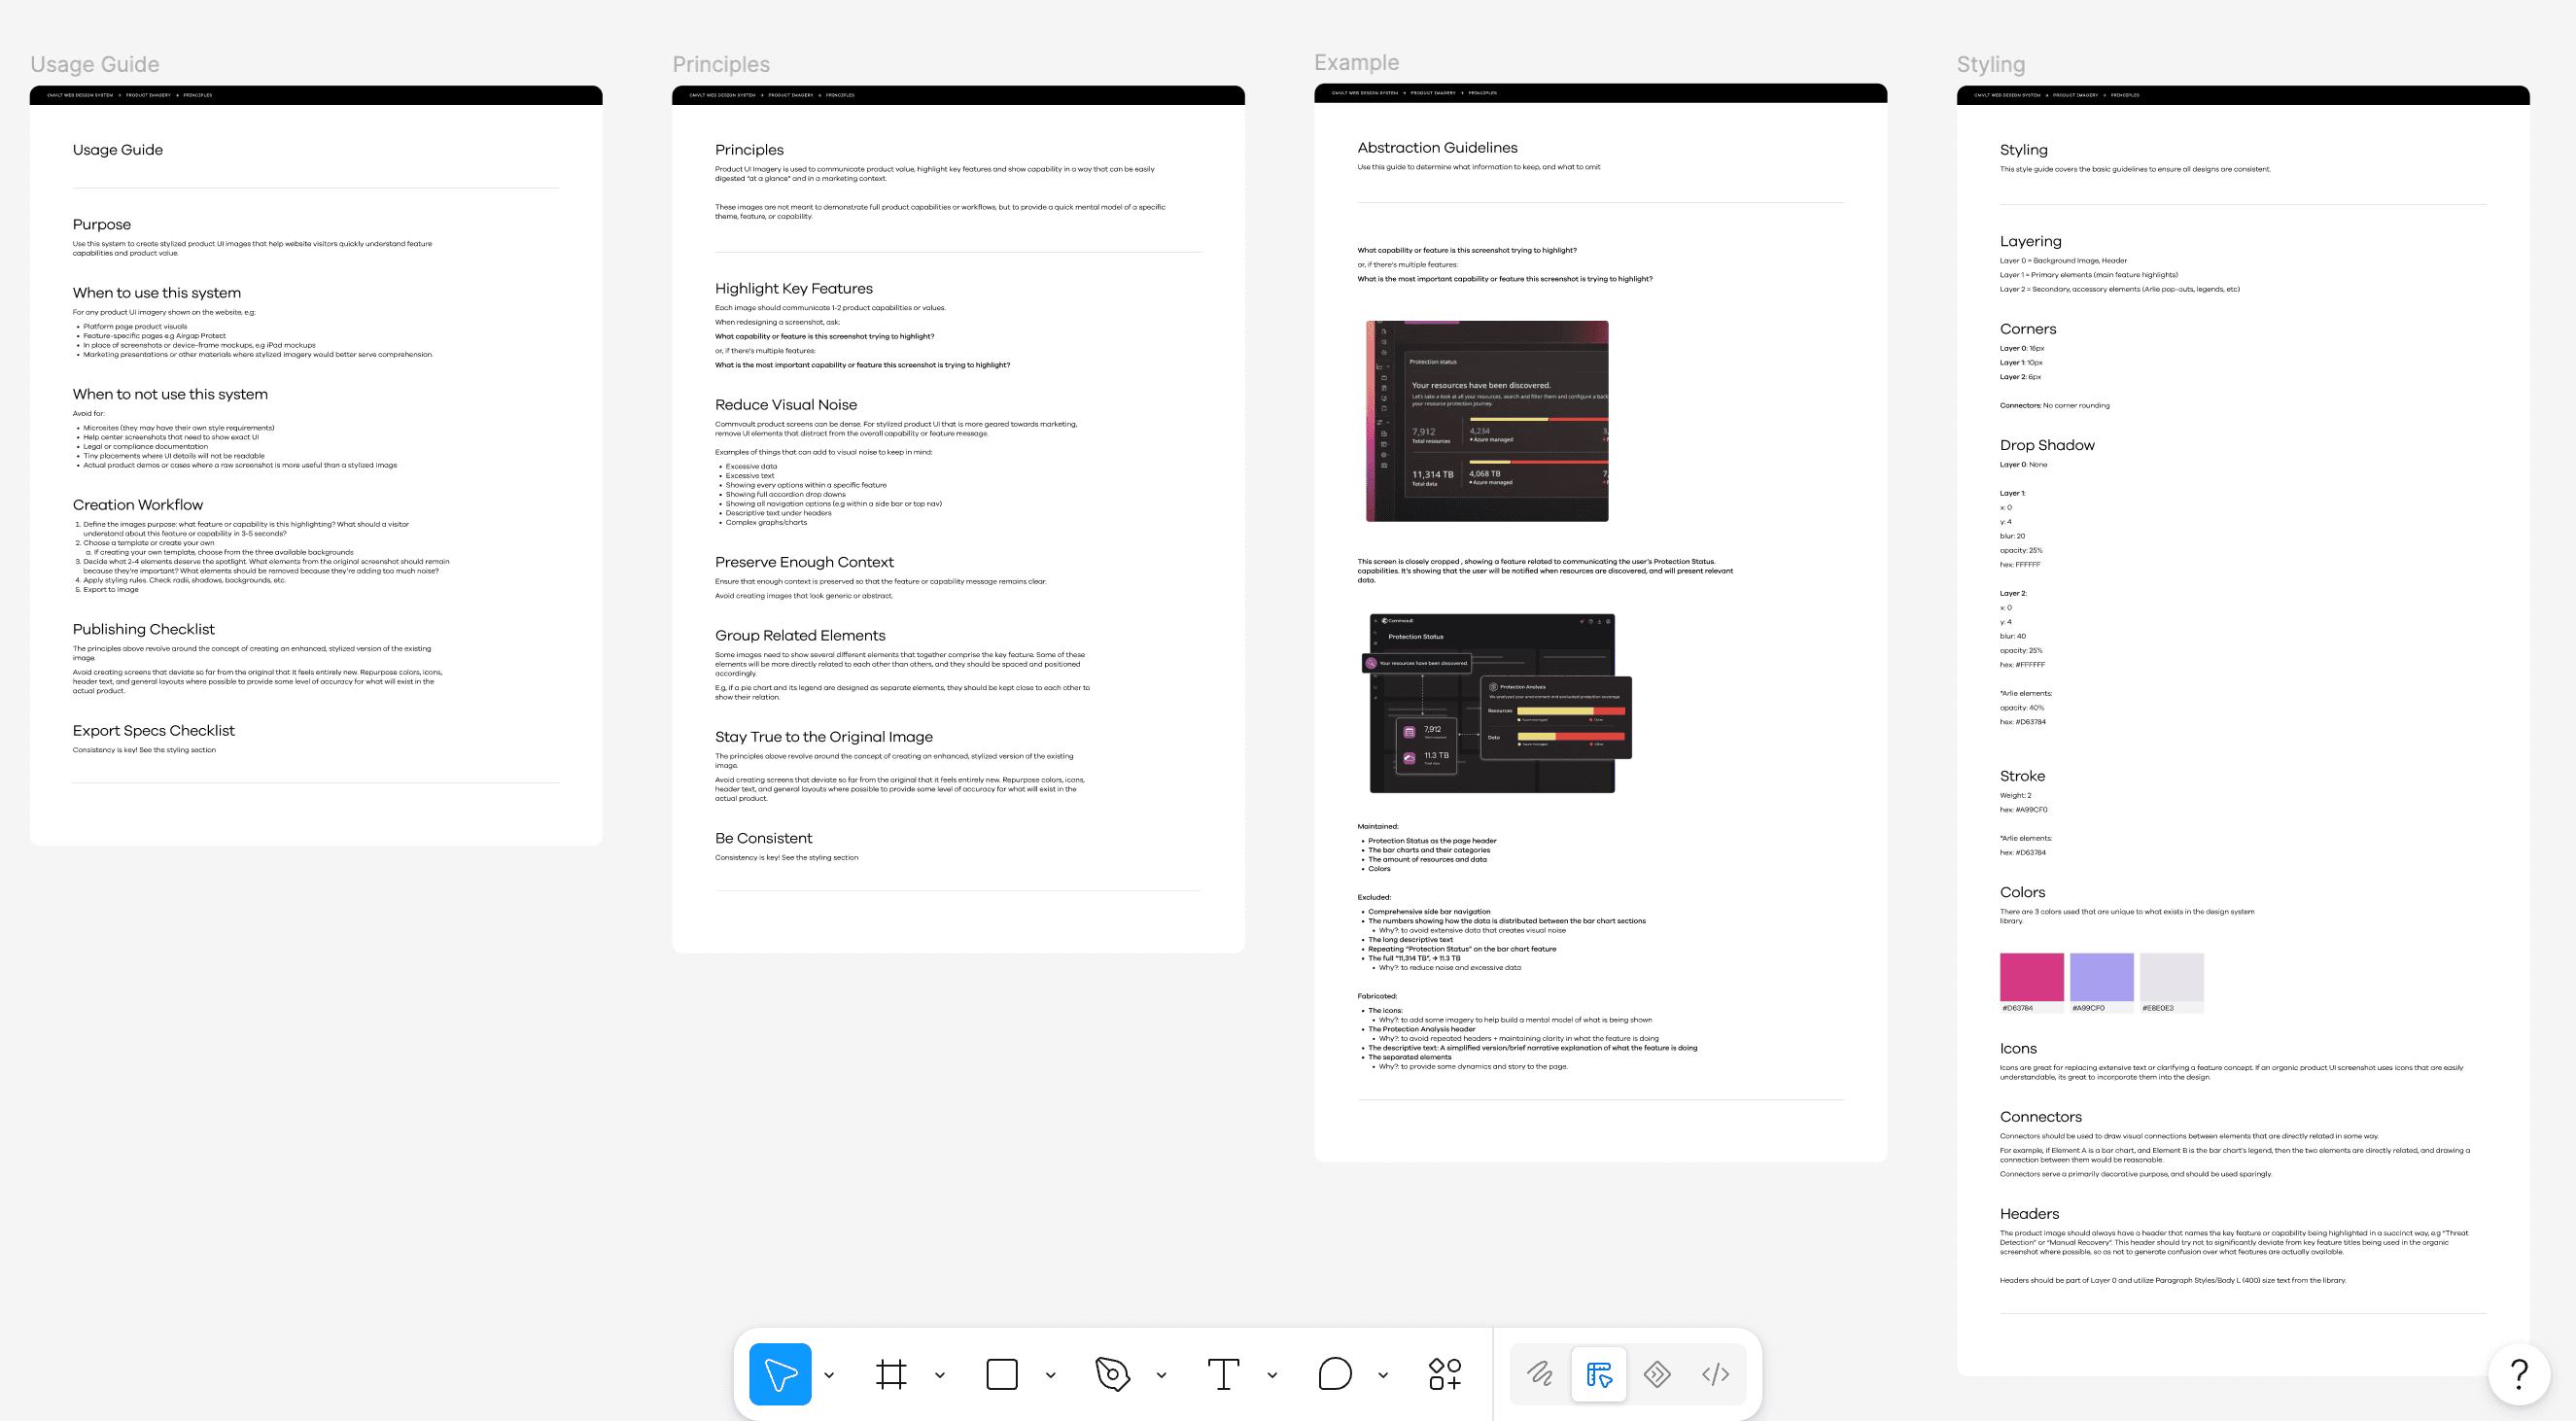This screenshot has width=2576, height=1421.
Task: Select the Frame tool
Action: [890, 1374]
